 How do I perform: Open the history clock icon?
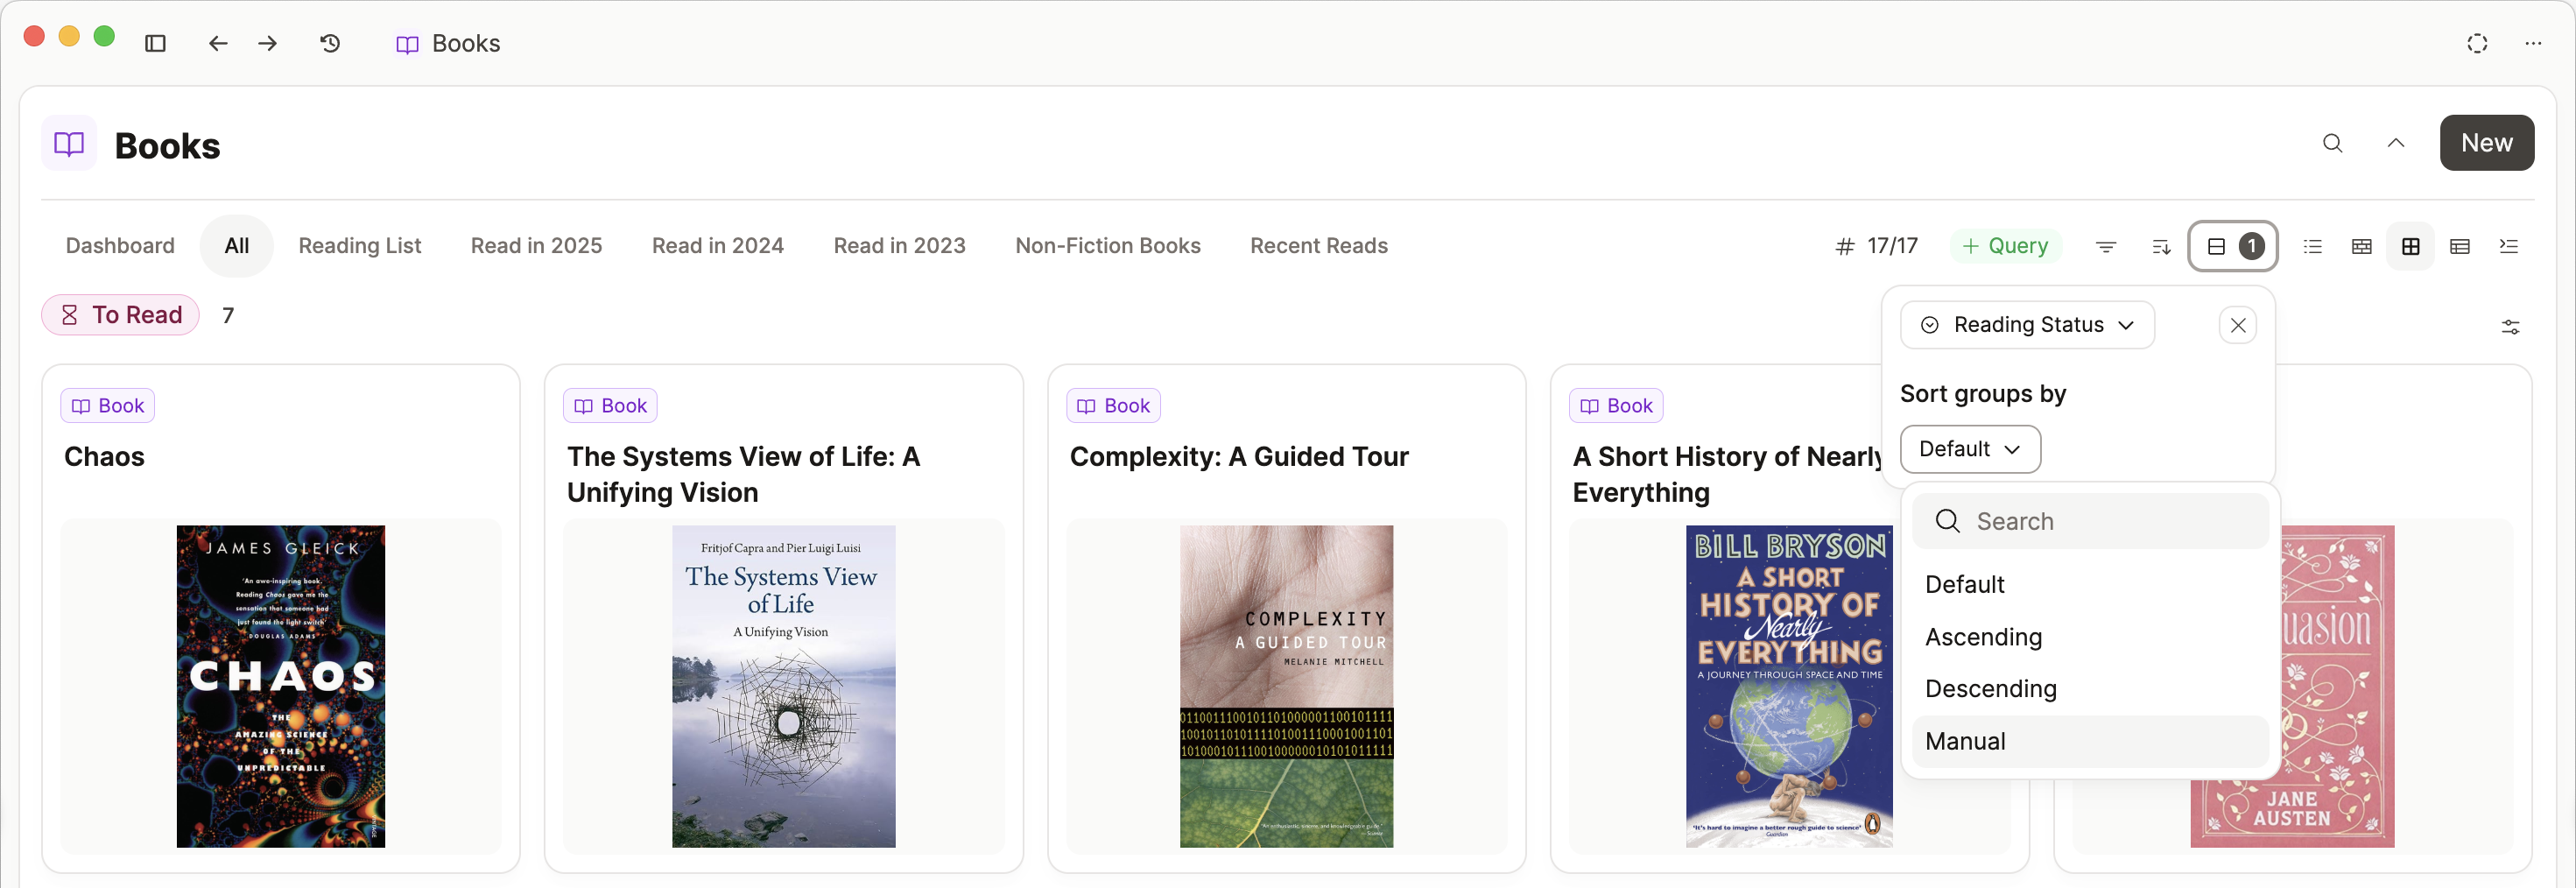[x=330, y=43]
